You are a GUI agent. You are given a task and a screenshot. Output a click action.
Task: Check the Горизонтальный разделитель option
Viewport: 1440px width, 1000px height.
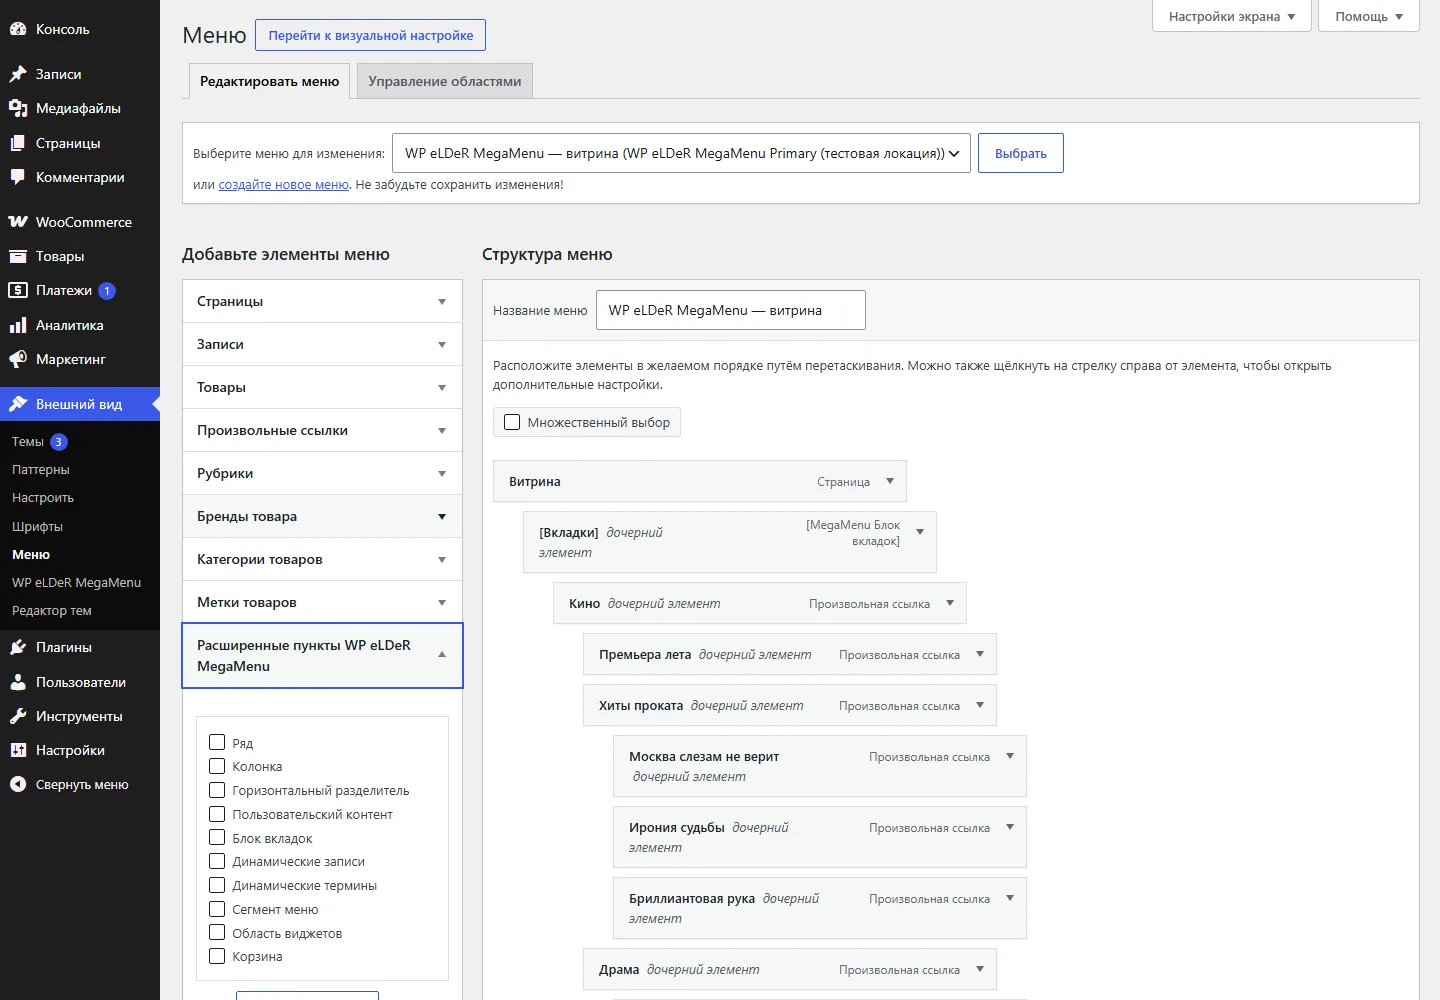217,790
